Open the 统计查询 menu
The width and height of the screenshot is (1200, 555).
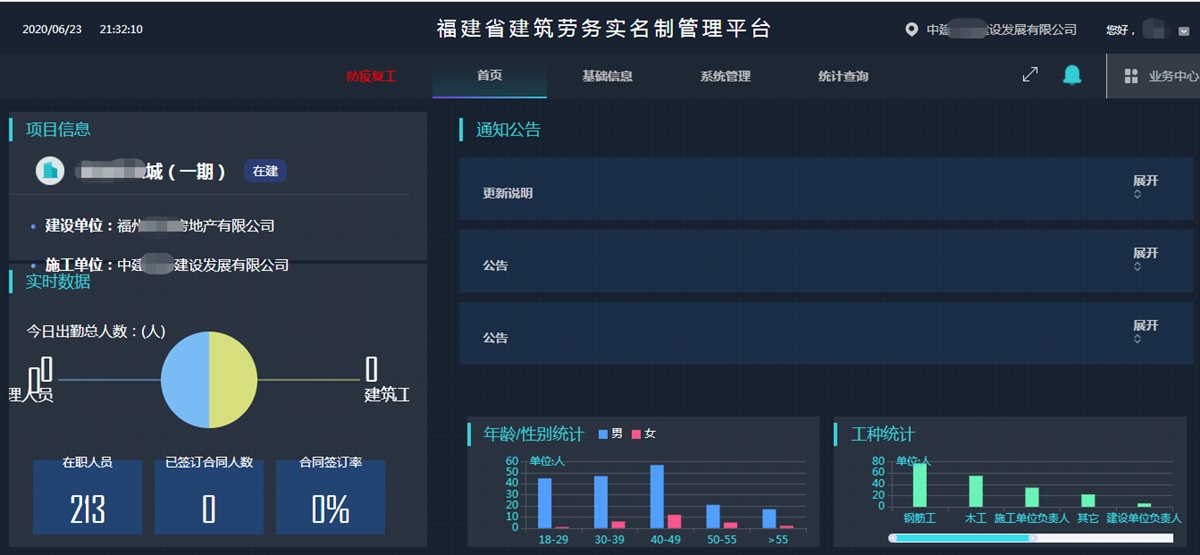pyautogui.click(x=843, y=76)
